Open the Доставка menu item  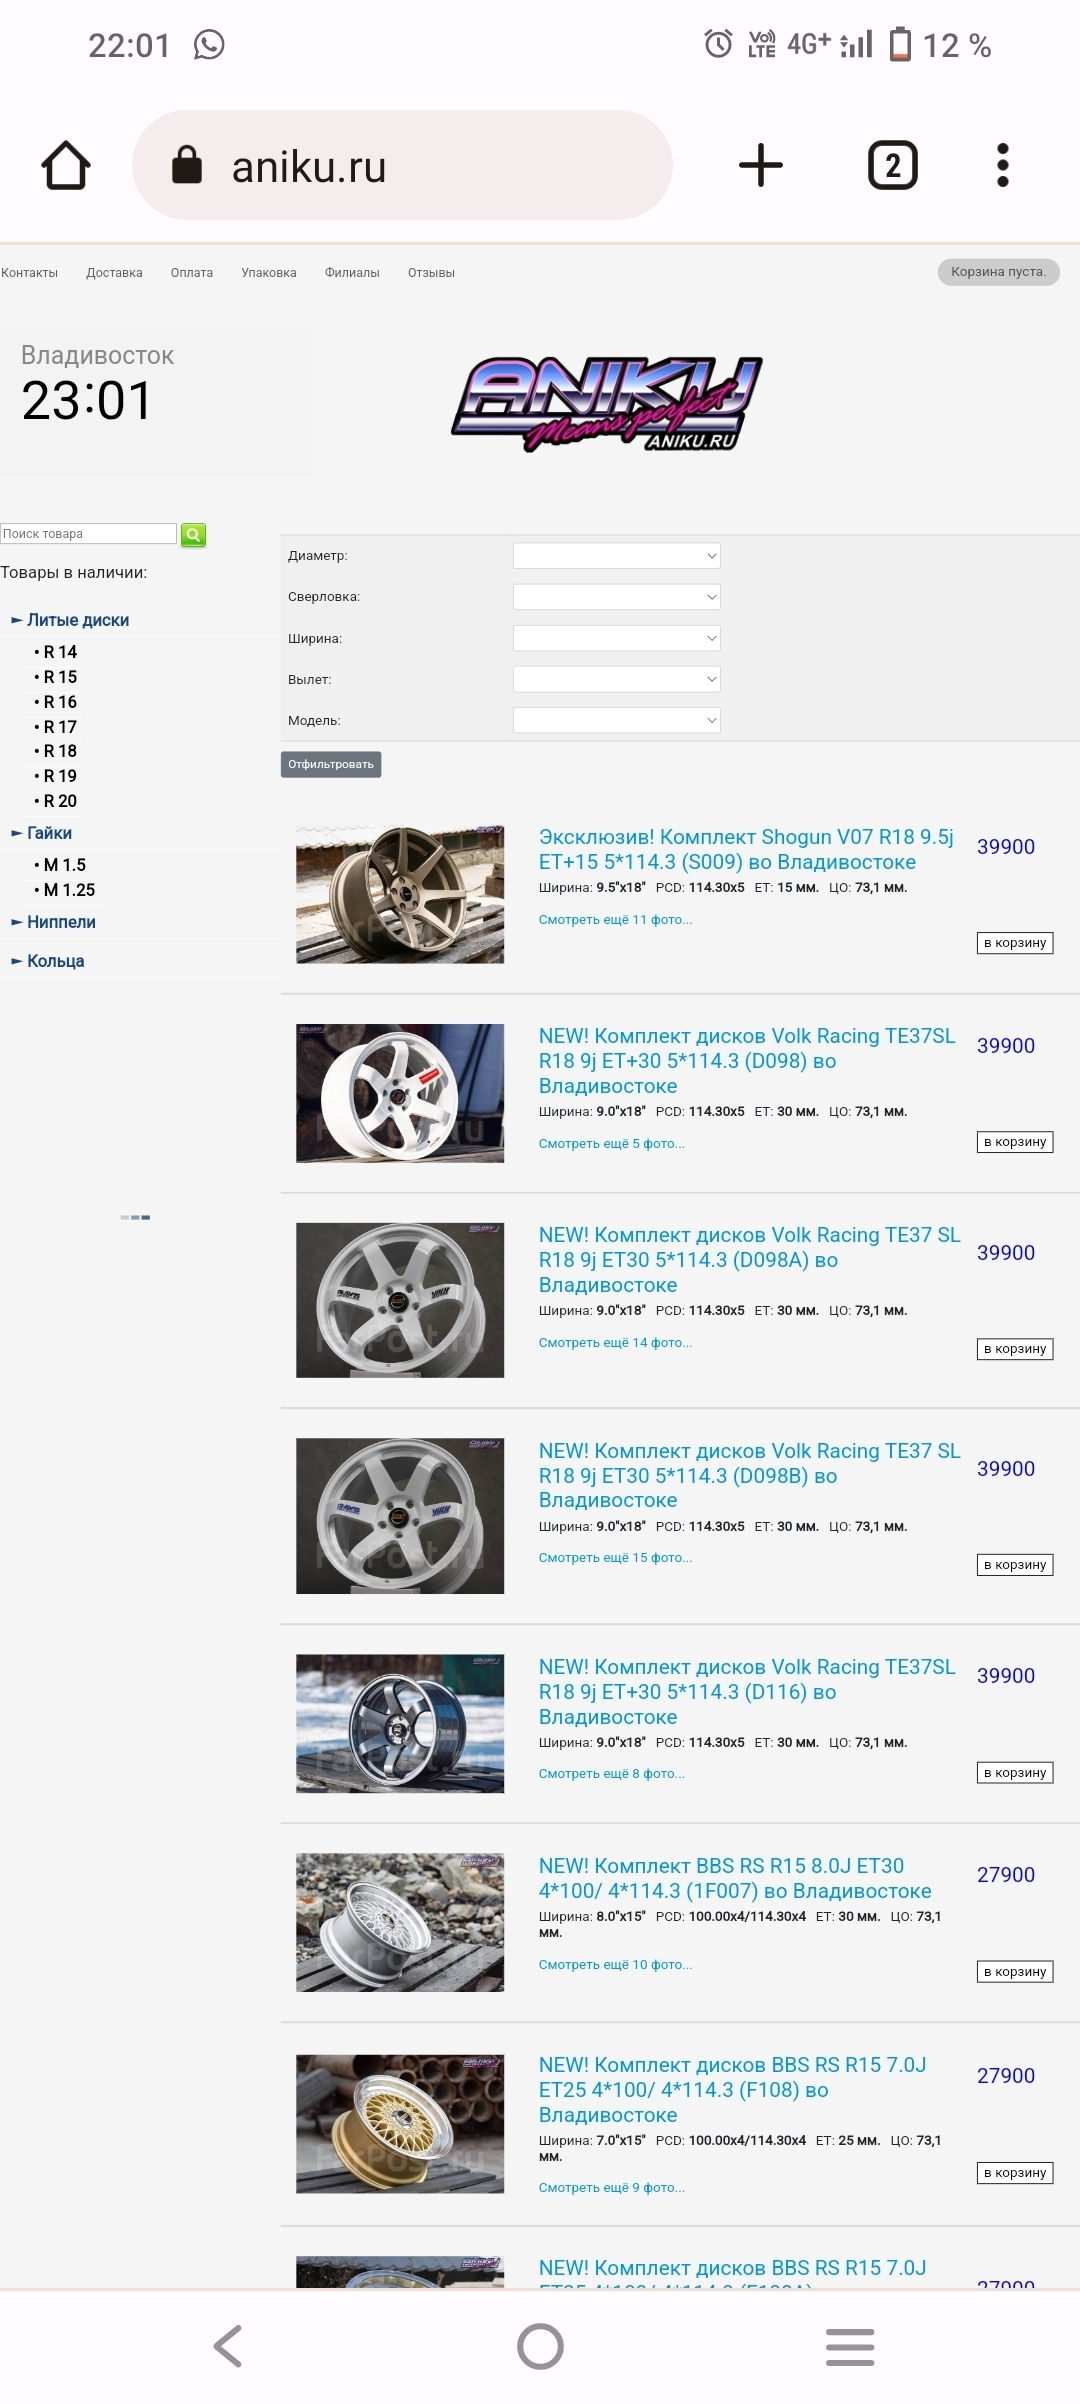pyautogui.click(x=114, y=273)
